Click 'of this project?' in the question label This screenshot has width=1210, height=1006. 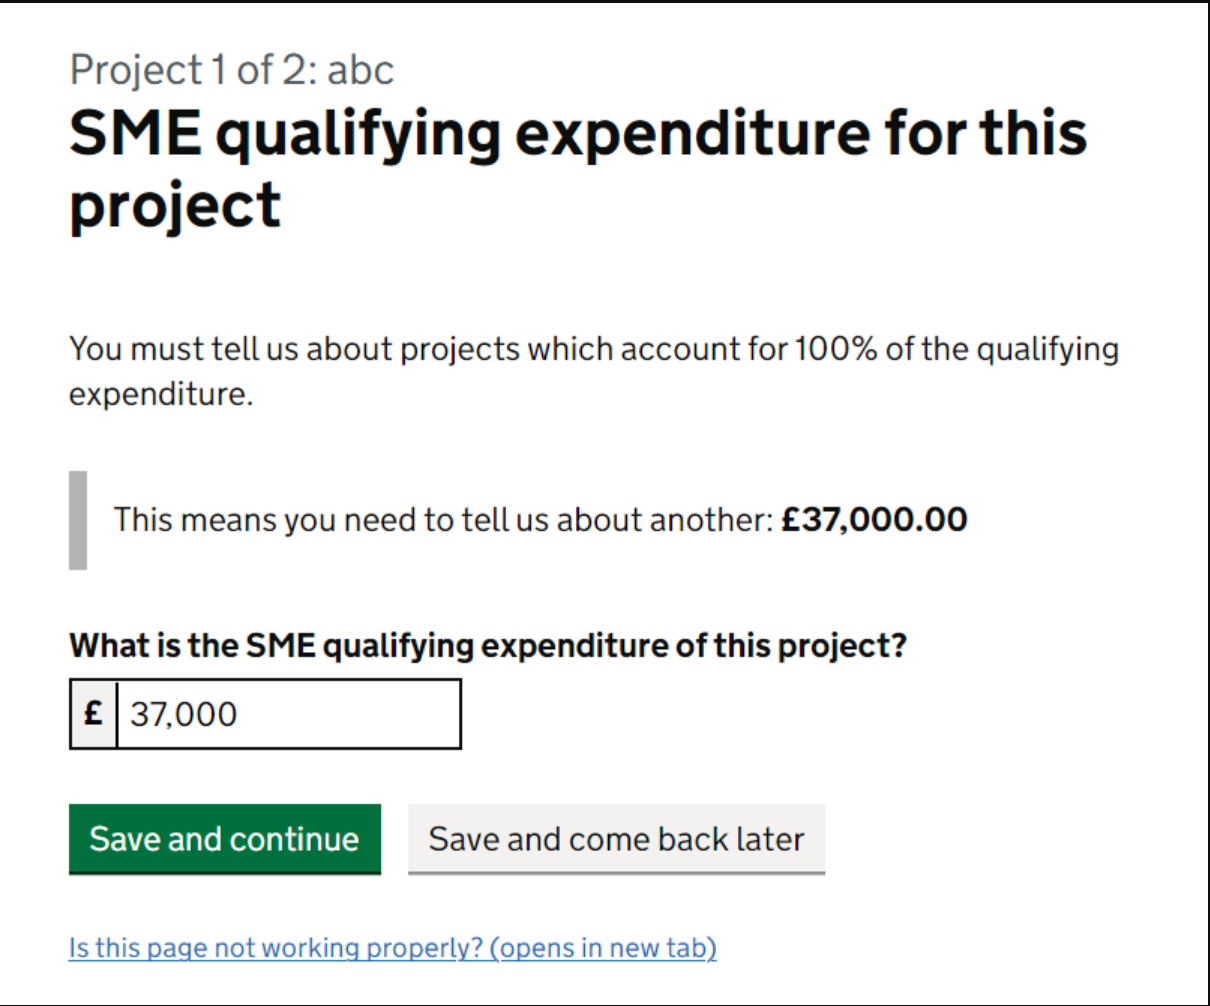pos(791,646)
